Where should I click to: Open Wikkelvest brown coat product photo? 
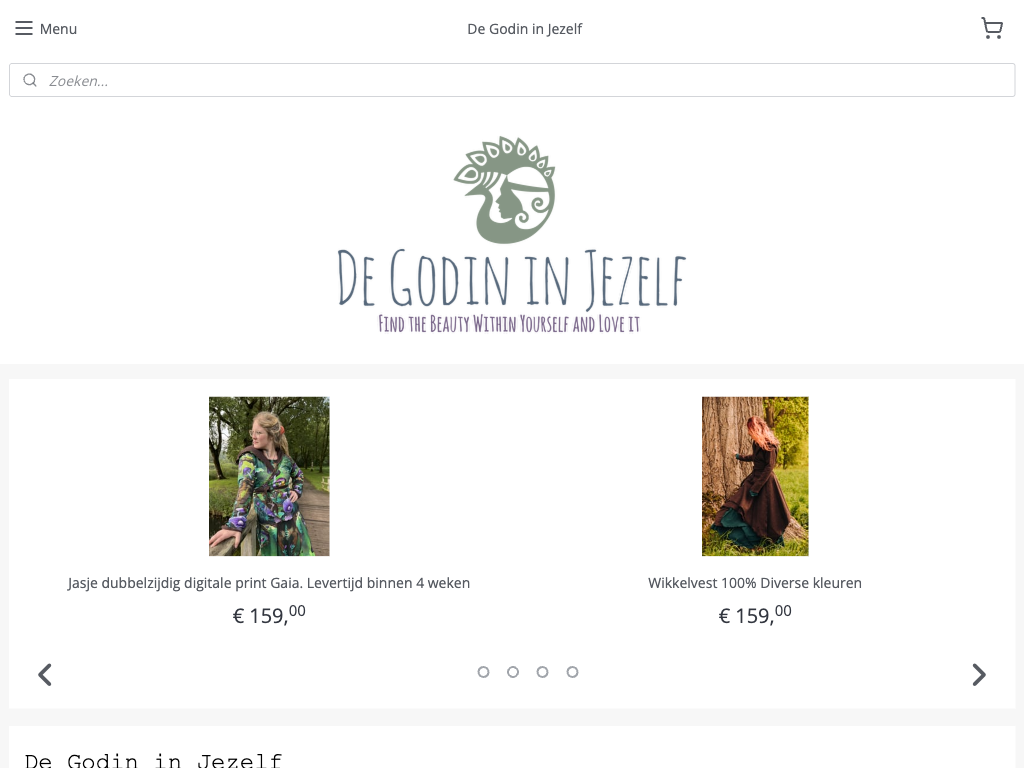[x=755, y=476]
